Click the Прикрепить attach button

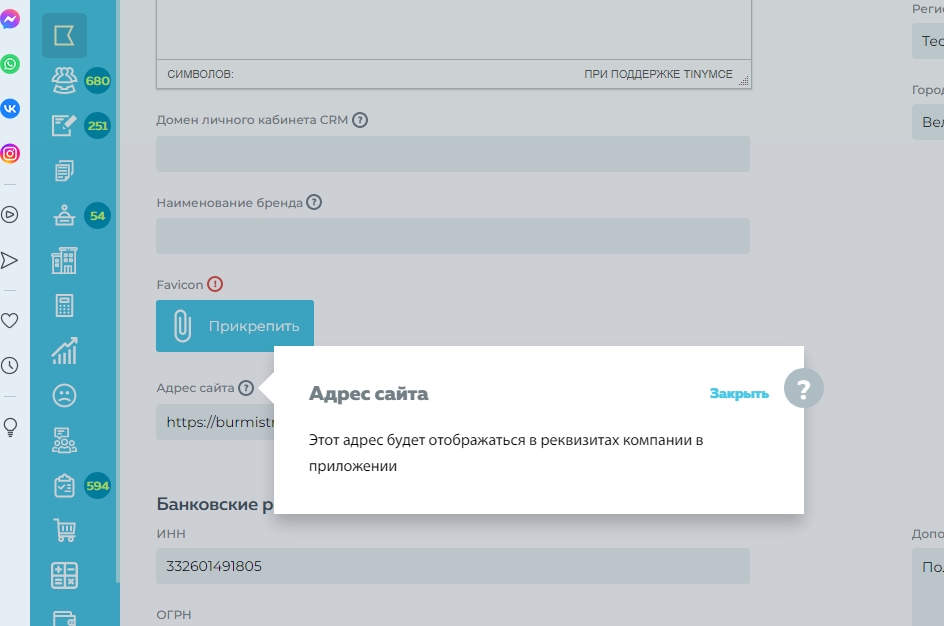pos(235,326)
